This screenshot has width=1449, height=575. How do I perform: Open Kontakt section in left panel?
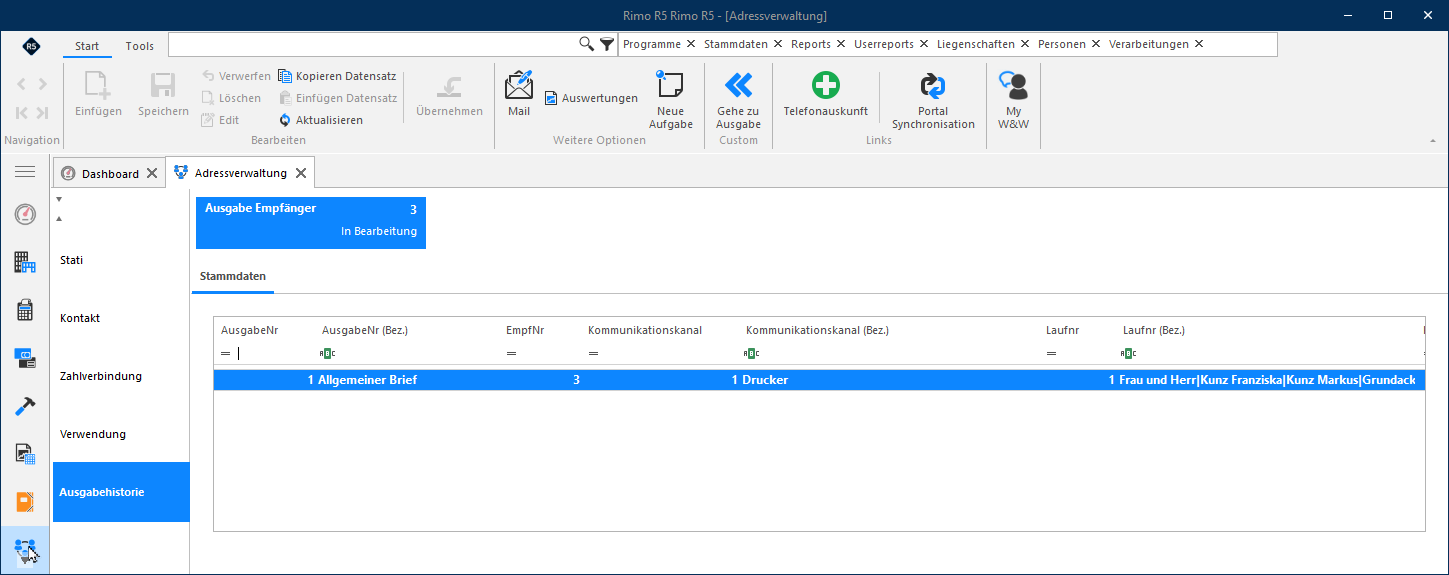pos(121,318)
